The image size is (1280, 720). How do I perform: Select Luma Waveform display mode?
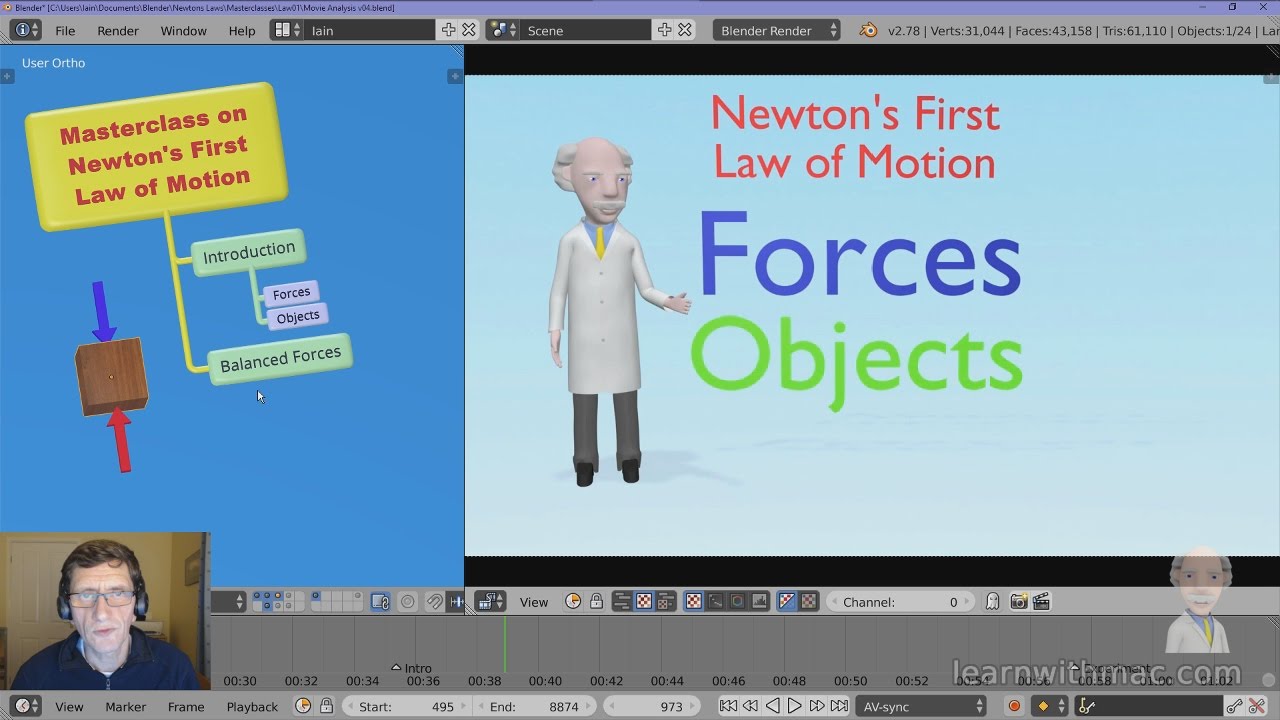(716, 602)
